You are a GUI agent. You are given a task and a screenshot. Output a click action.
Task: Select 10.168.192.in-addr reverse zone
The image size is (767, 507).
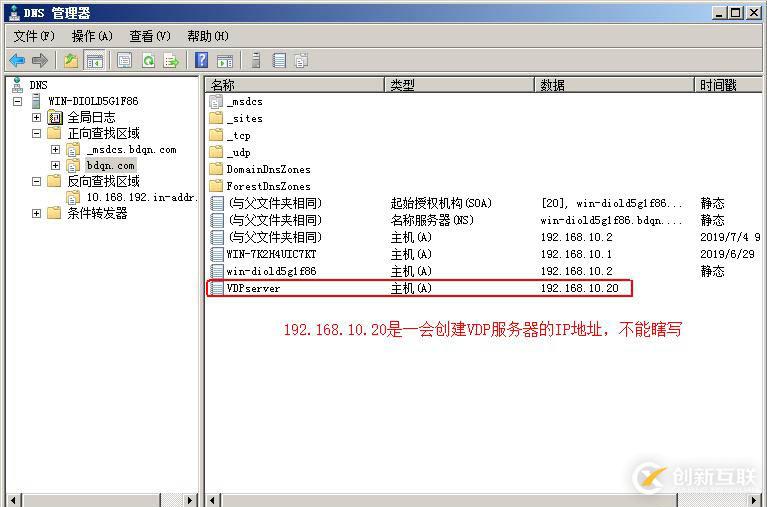click(x=142, y=198)
